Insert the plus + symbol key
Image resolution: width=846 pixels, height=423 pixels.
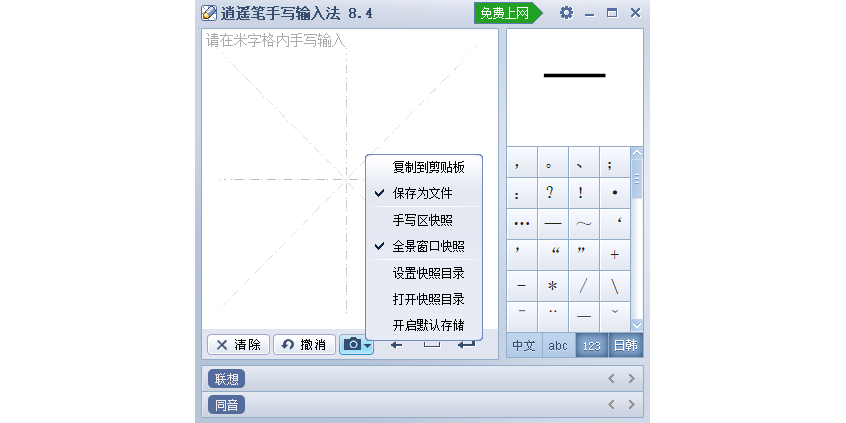pyautogui.click(x=615, y=255)
